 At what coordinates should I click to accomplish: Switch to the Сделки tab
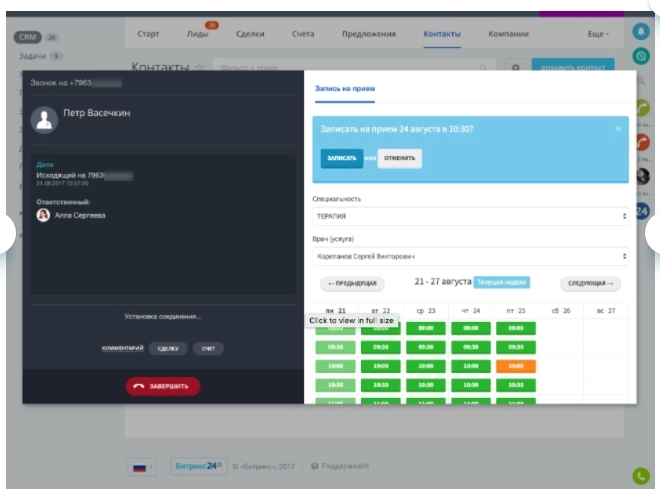[x=250, y=34]
